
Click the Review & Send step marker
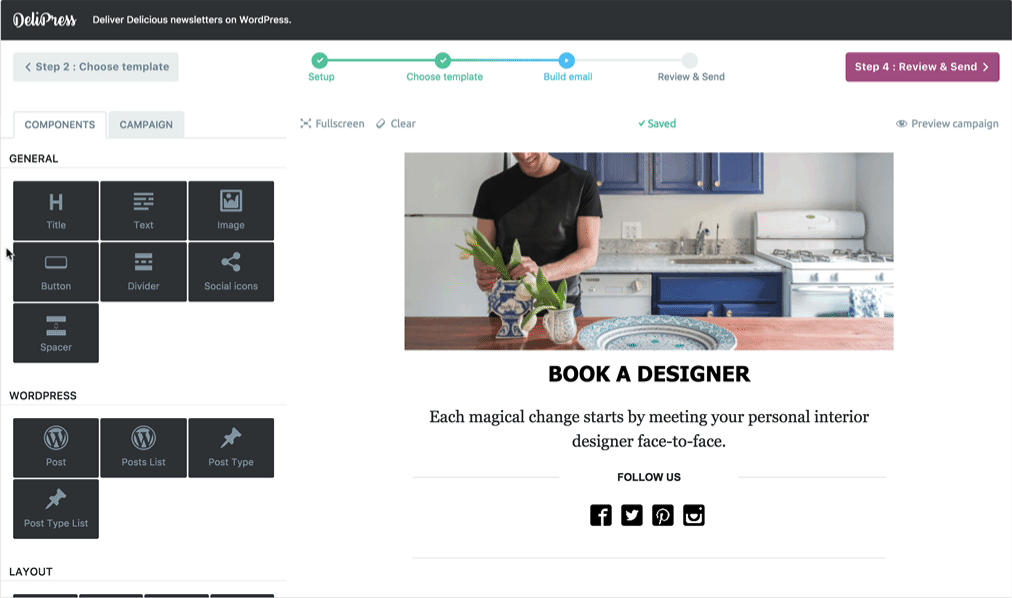click(690, 61)
